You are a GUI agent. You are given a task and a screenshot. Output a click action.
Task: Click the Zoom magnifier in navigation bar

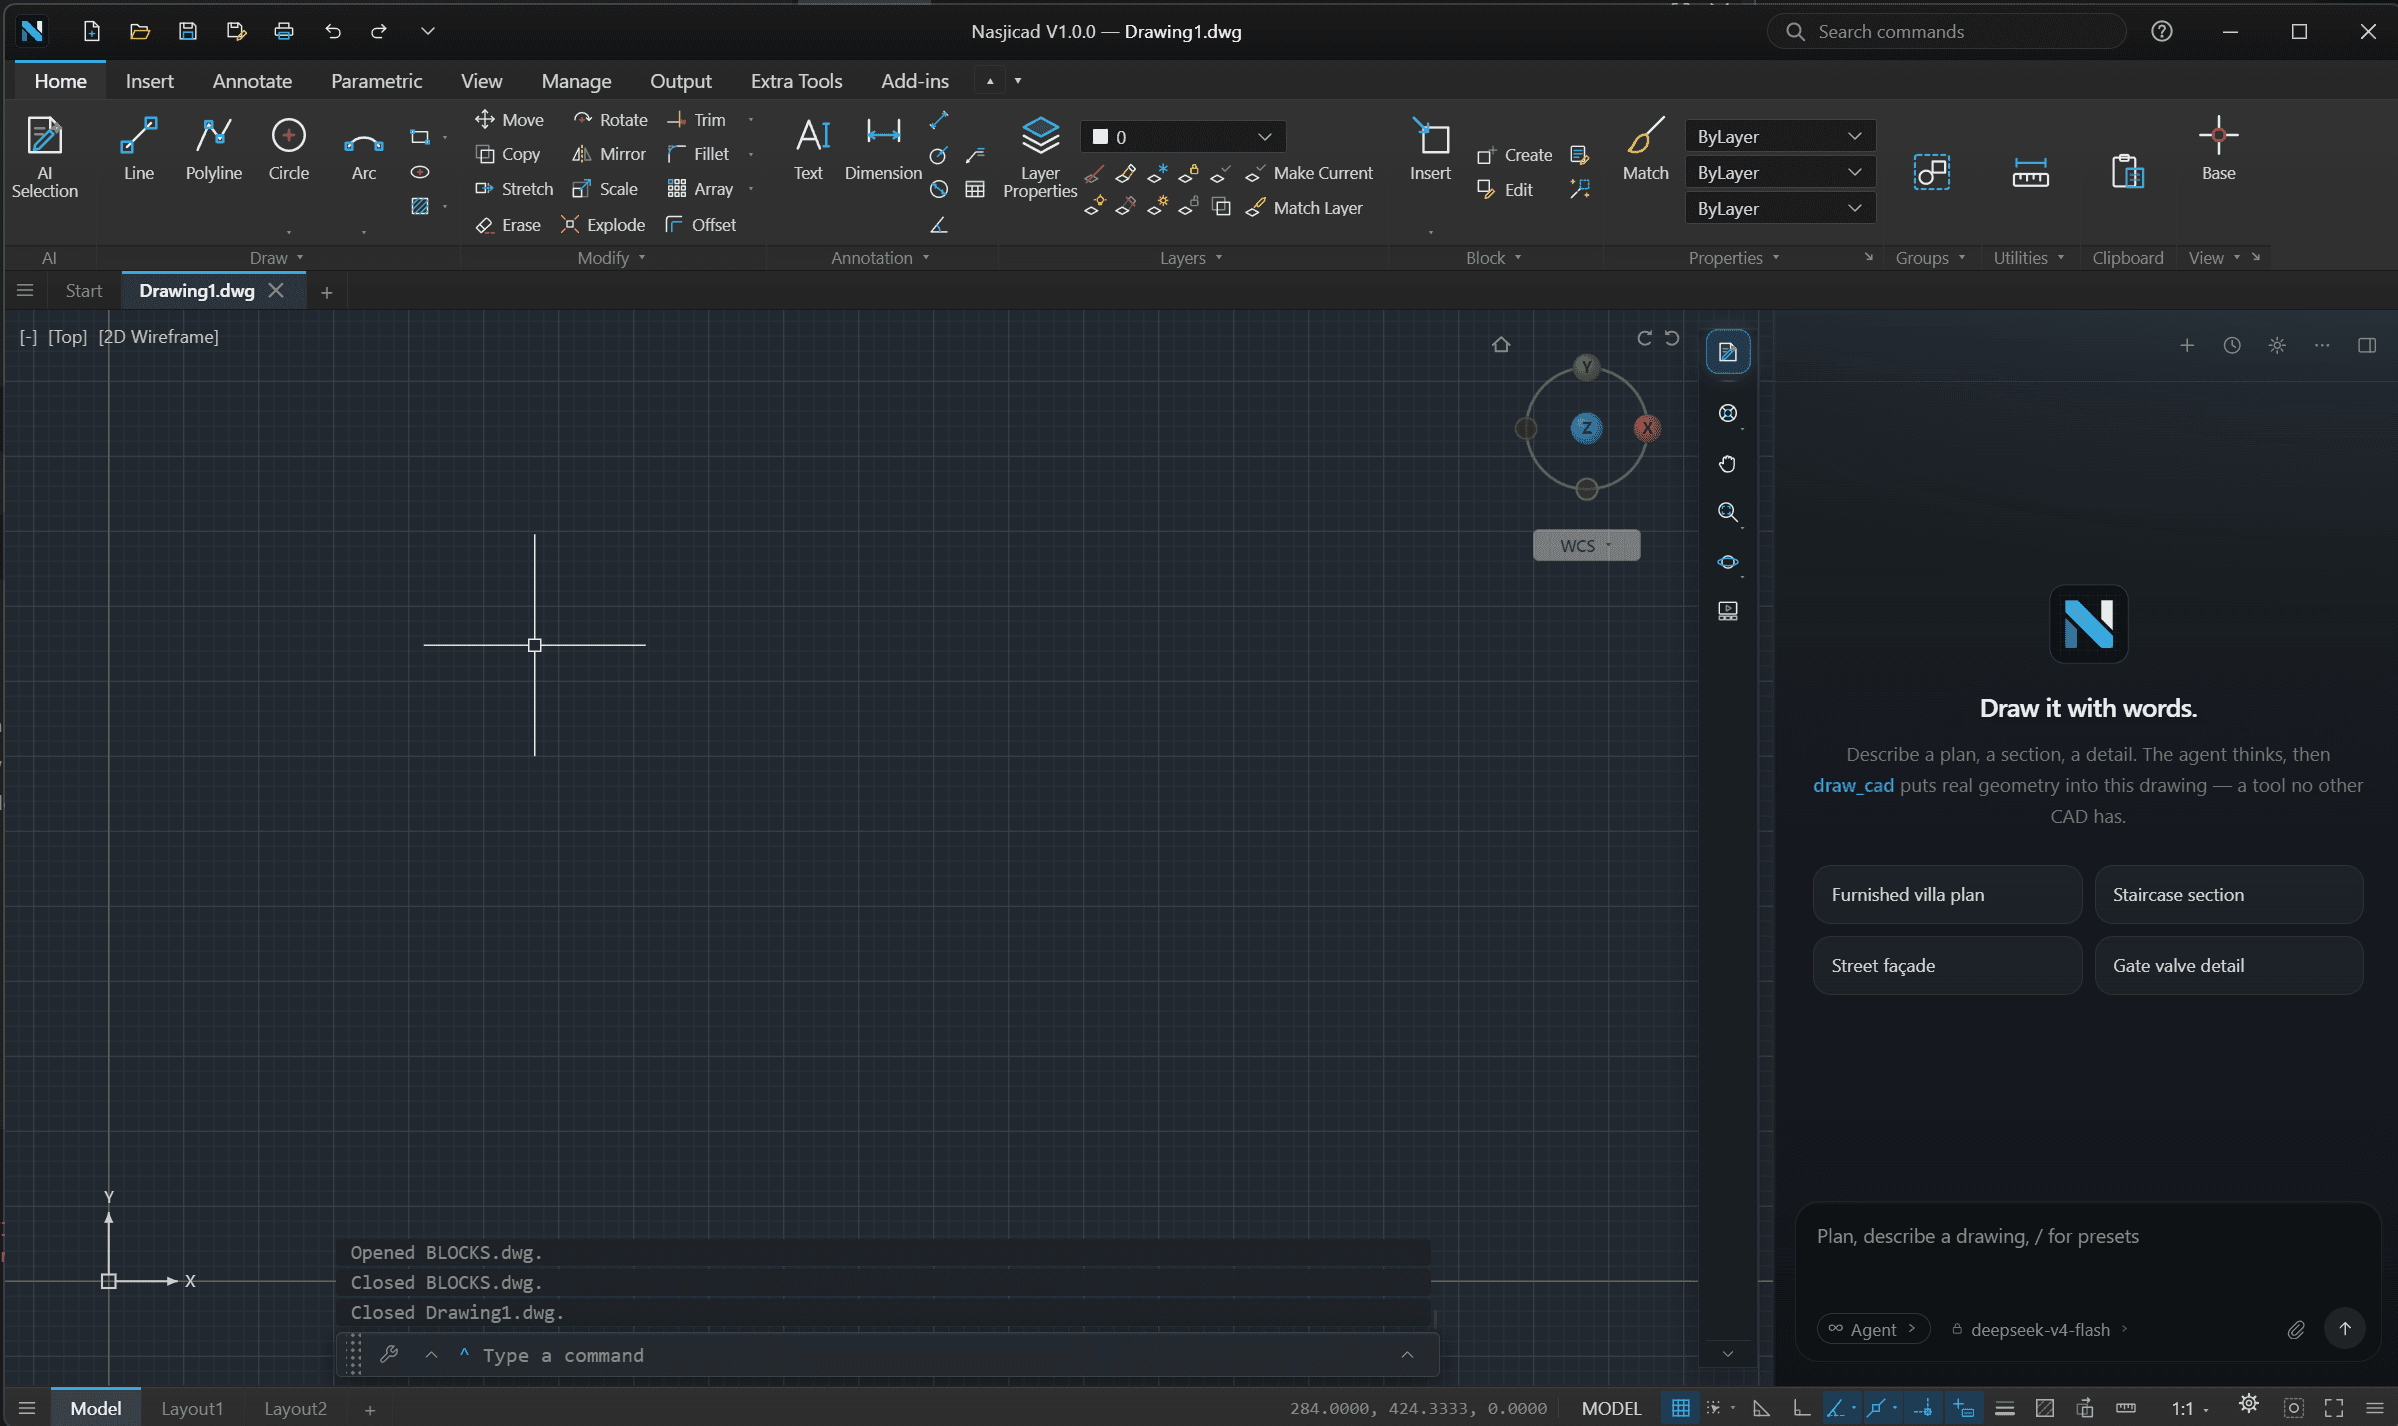coord(1727,512)
